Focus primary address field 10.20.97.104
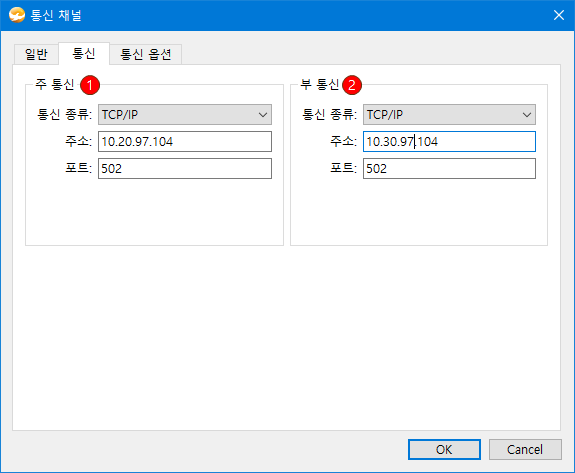Screen dimensions: 575x473 point(185,142)
